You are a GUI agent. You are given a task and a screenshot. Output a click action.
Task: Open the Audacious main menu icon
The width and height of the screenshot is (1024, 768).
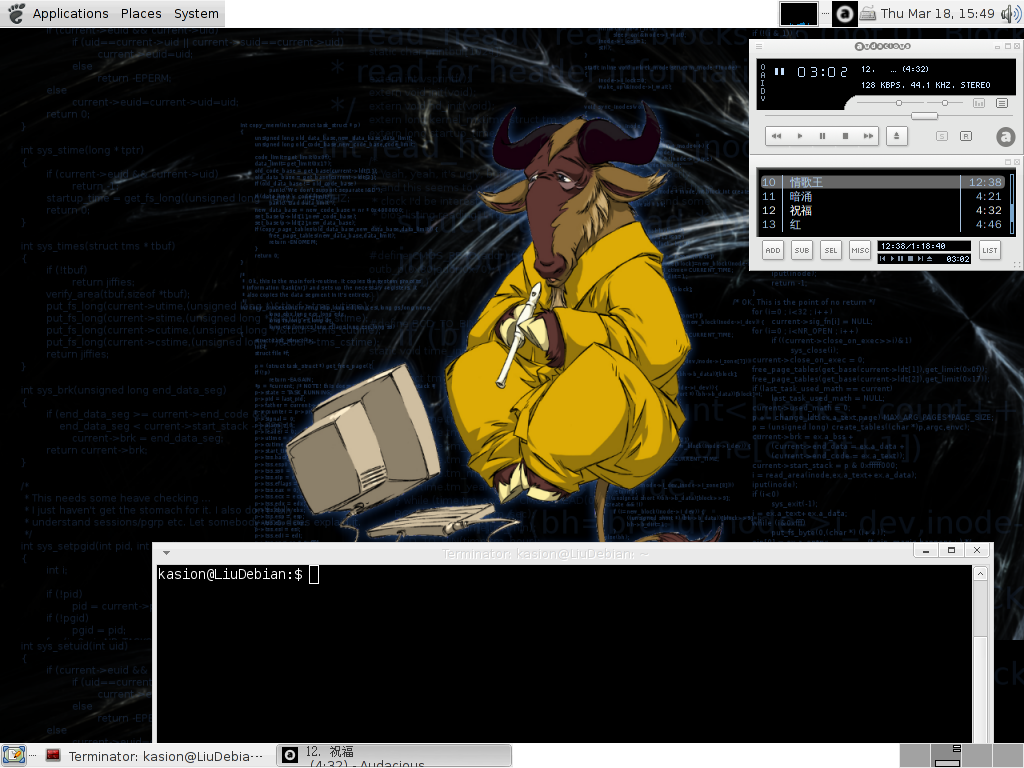(x=759, y=46)
